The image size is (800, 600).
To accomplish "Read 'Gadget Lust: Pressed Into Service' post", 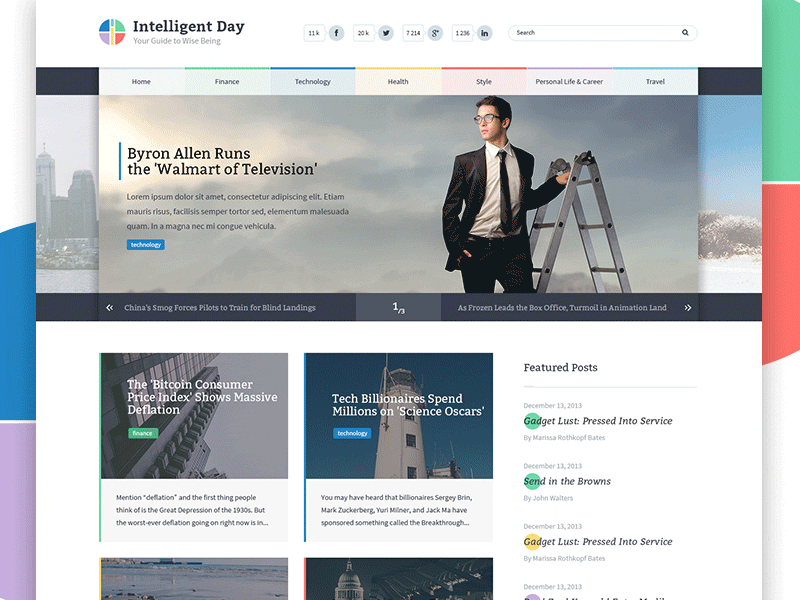I will [x=597, y=421].
